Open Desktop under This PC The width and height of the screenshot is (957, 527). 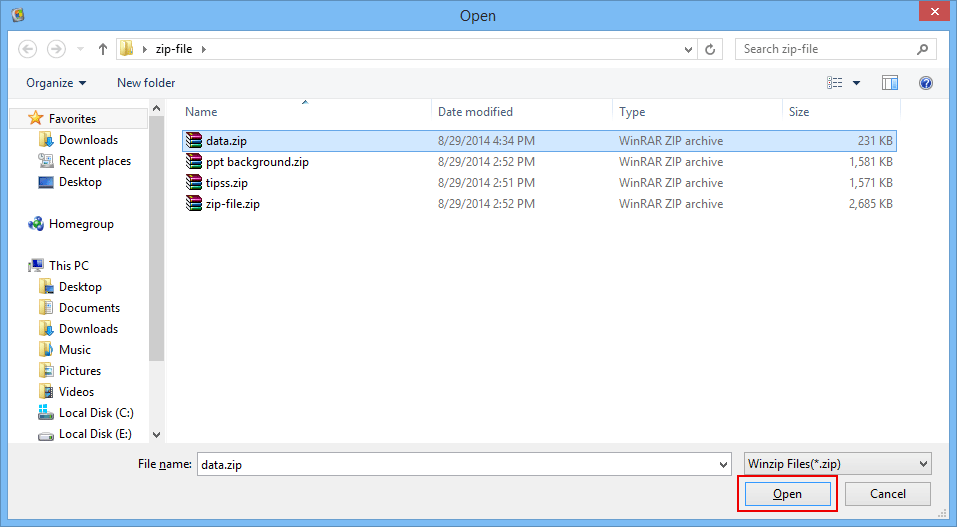[x=80, y=287]
